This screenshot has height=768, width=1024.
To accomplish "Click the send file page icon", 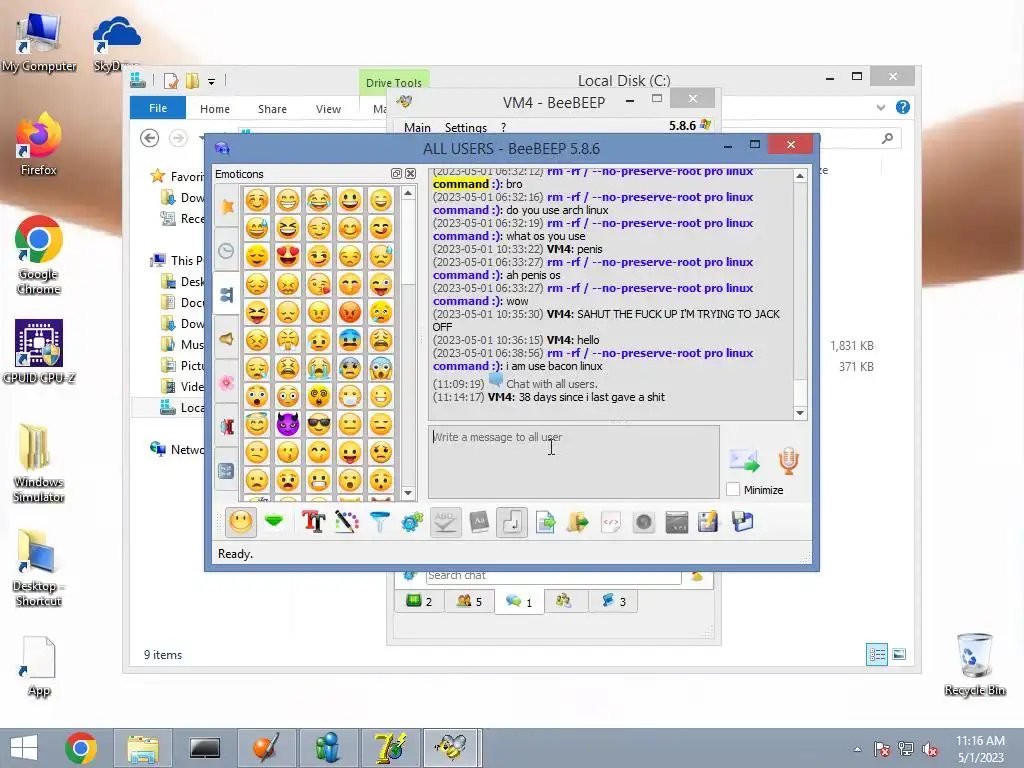I will [545, 522].
